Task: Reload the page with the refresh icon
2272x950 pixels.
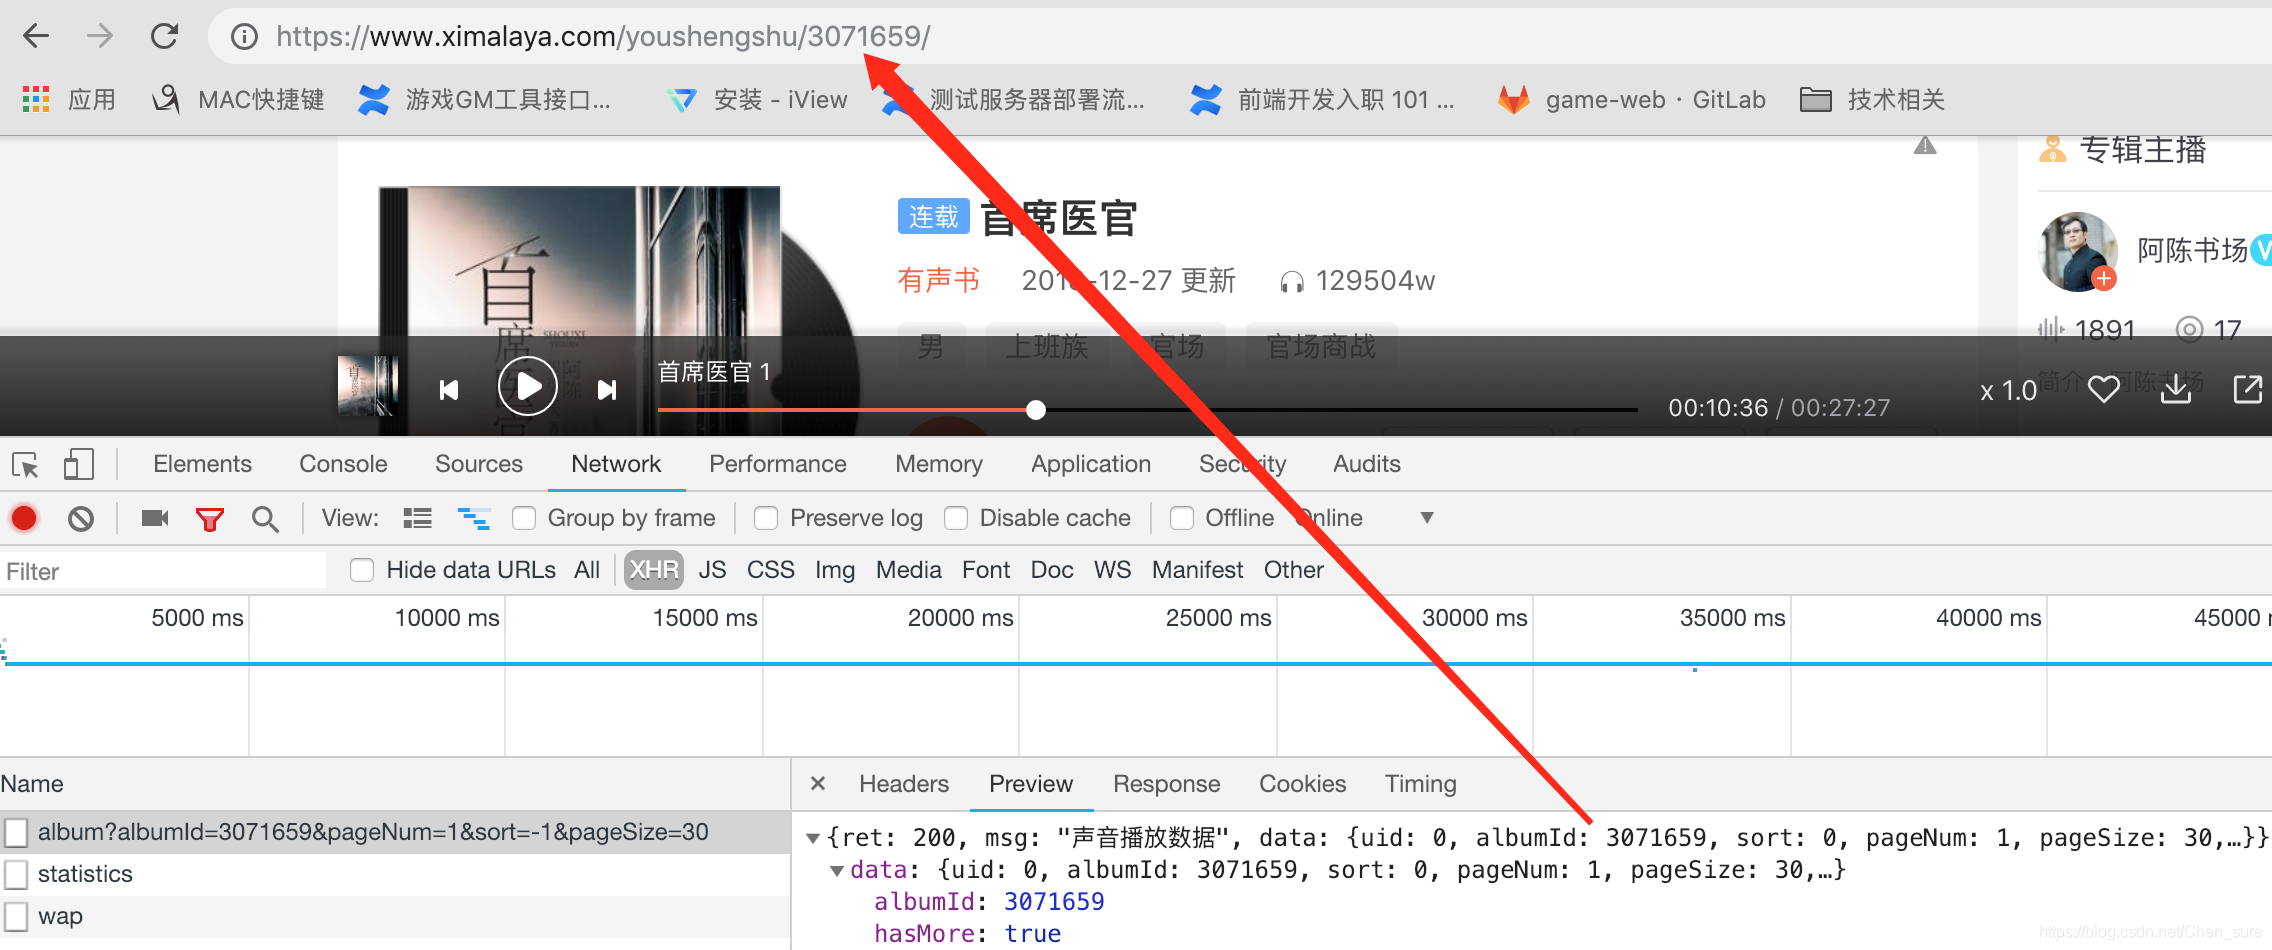Action: coord(165,37)
